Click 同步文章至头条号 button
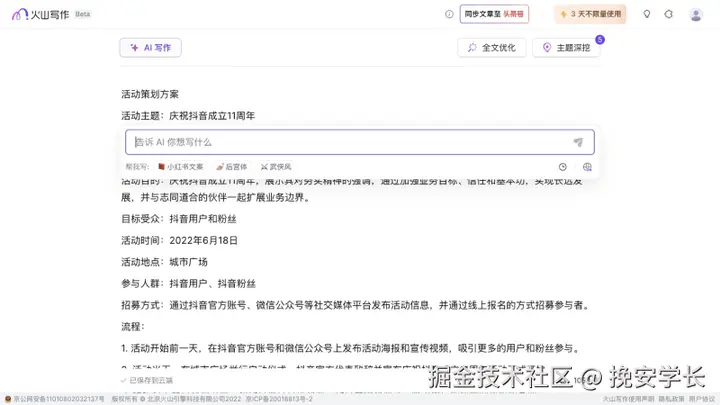This screenshot has width=720, height=405. (x=494, y=14)
